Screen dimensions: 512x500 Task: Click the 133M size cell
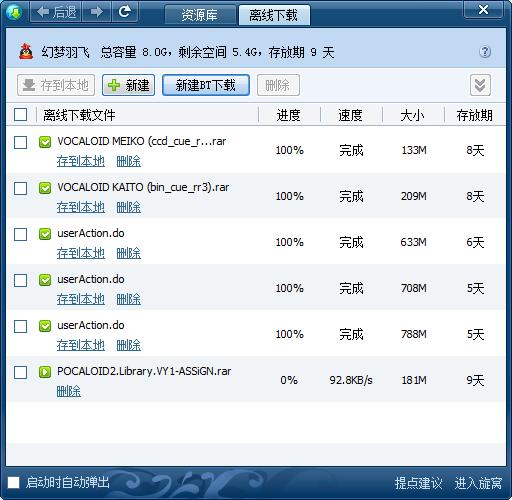click(414, 150)
